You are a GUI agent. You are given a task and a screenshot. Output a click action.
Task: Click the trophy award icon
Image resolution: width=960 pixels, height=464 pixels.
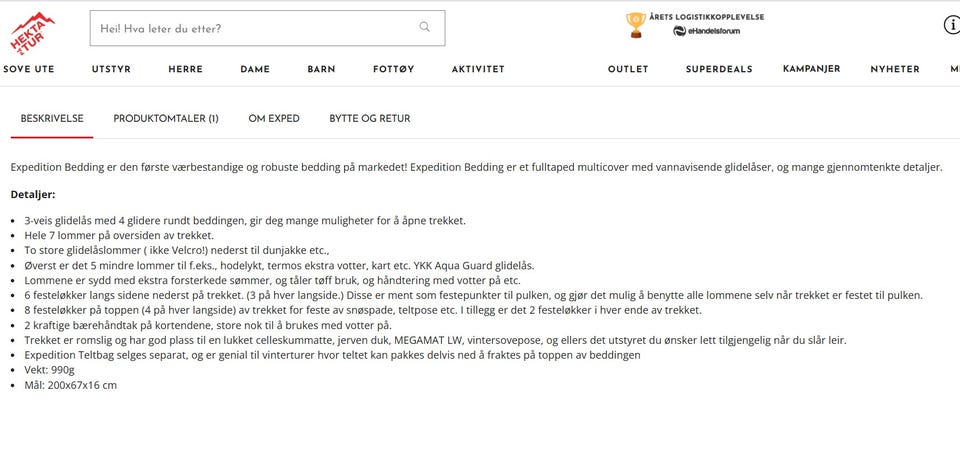click(636, 26)
